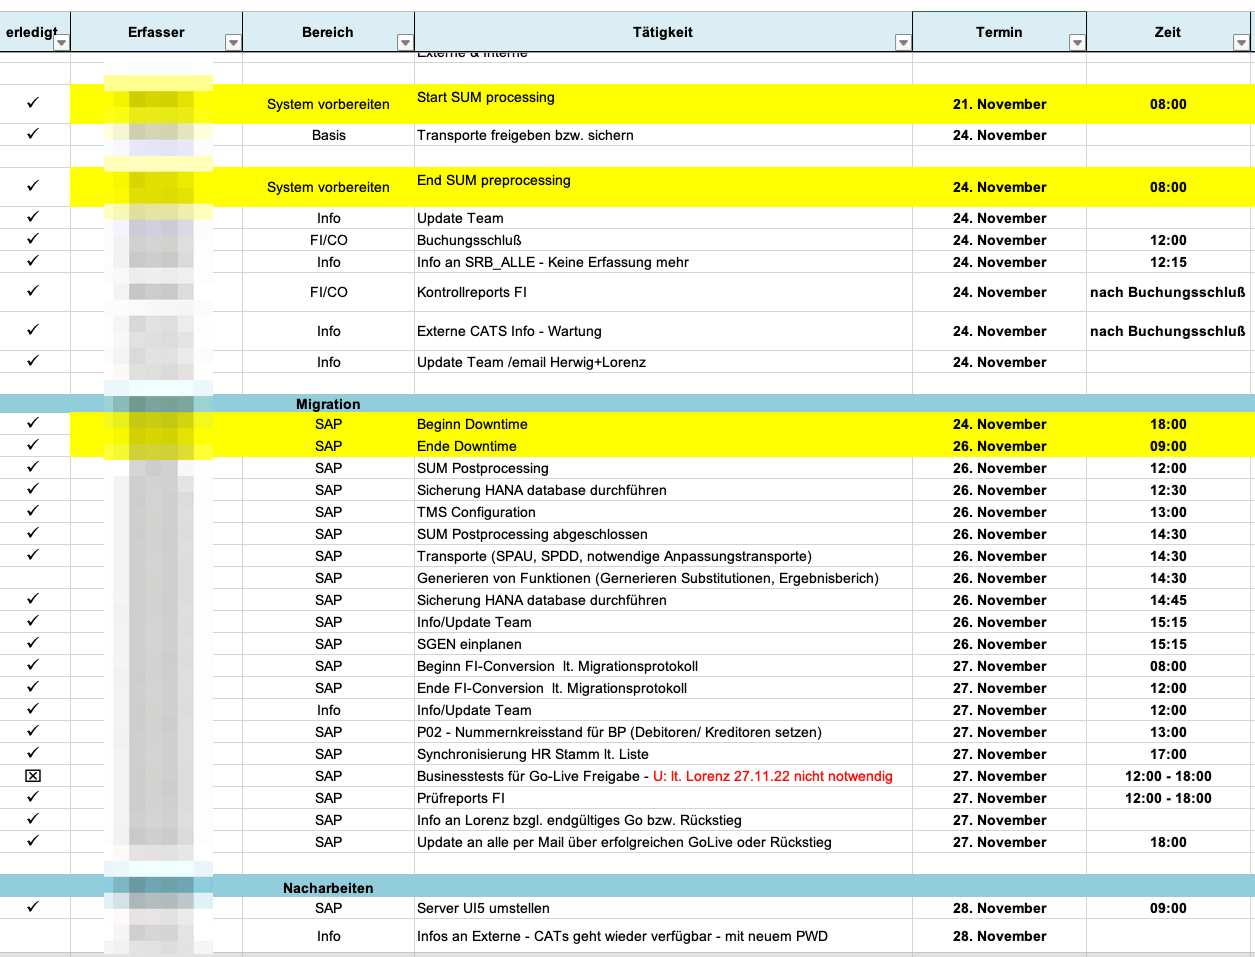Viewport: 1255px width, 957px height.
Task: Click the 'Externe CATS Info - Wartung' cell
Action: 663,331
